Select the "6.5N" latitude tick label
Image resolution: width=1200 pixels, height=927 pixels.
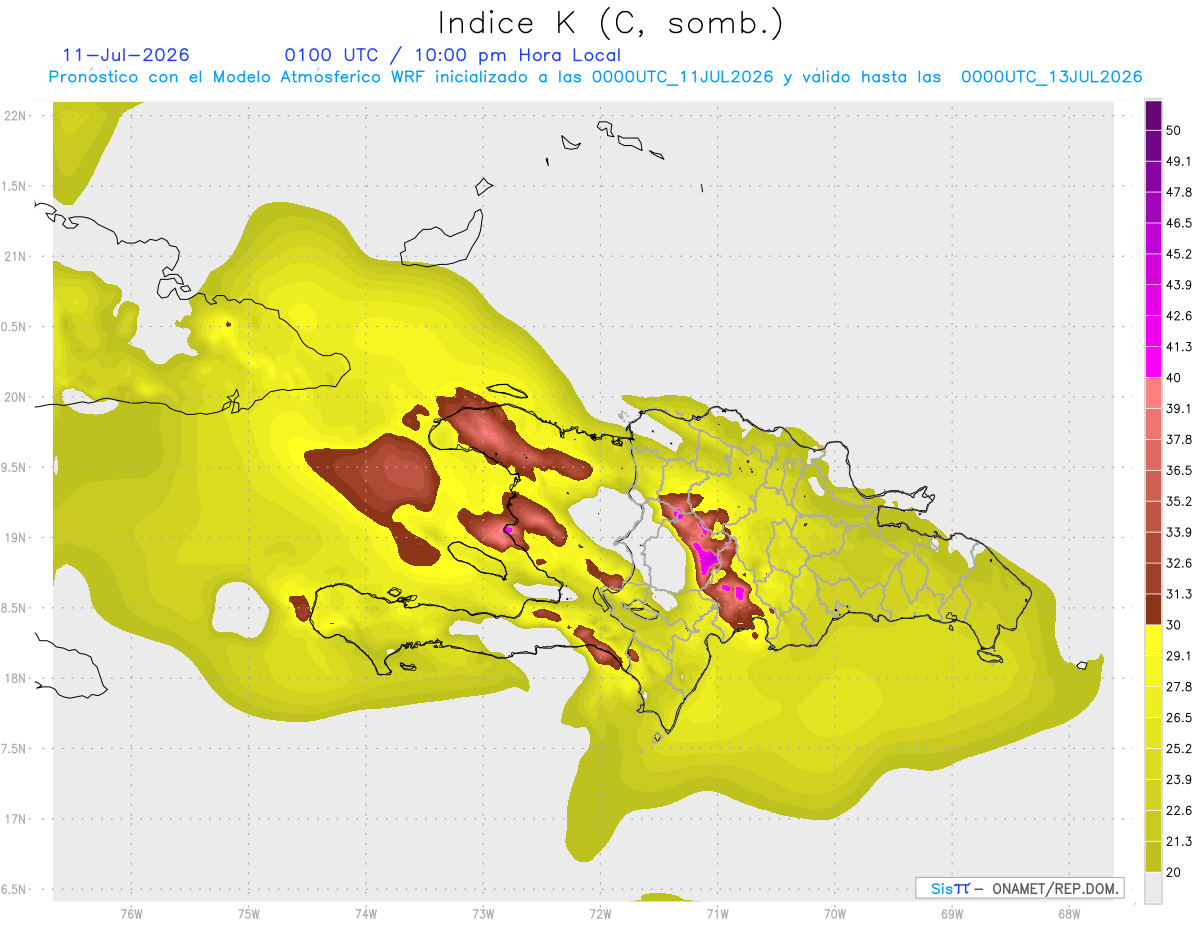(x=15, y=889)
